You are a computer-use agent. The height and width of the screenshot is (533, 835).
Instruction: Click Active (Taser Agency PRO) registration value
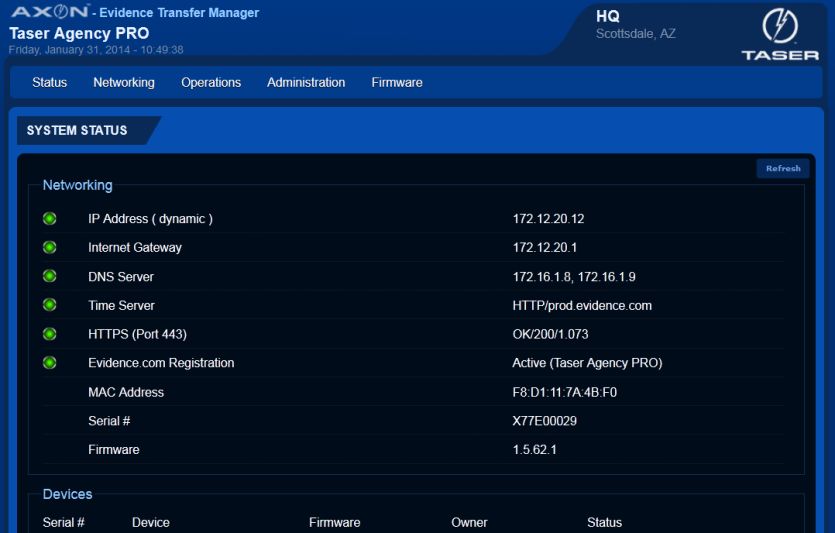coord(587,363)
